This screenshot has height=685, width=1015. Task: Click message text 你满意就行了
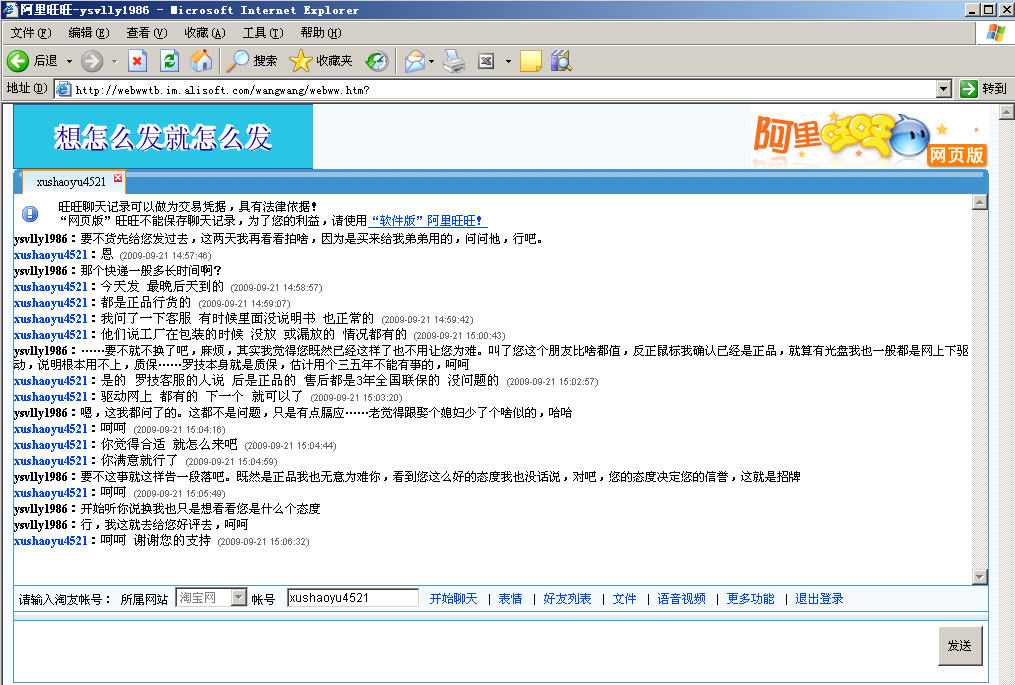pyautogui.click(x=139, y=460)
